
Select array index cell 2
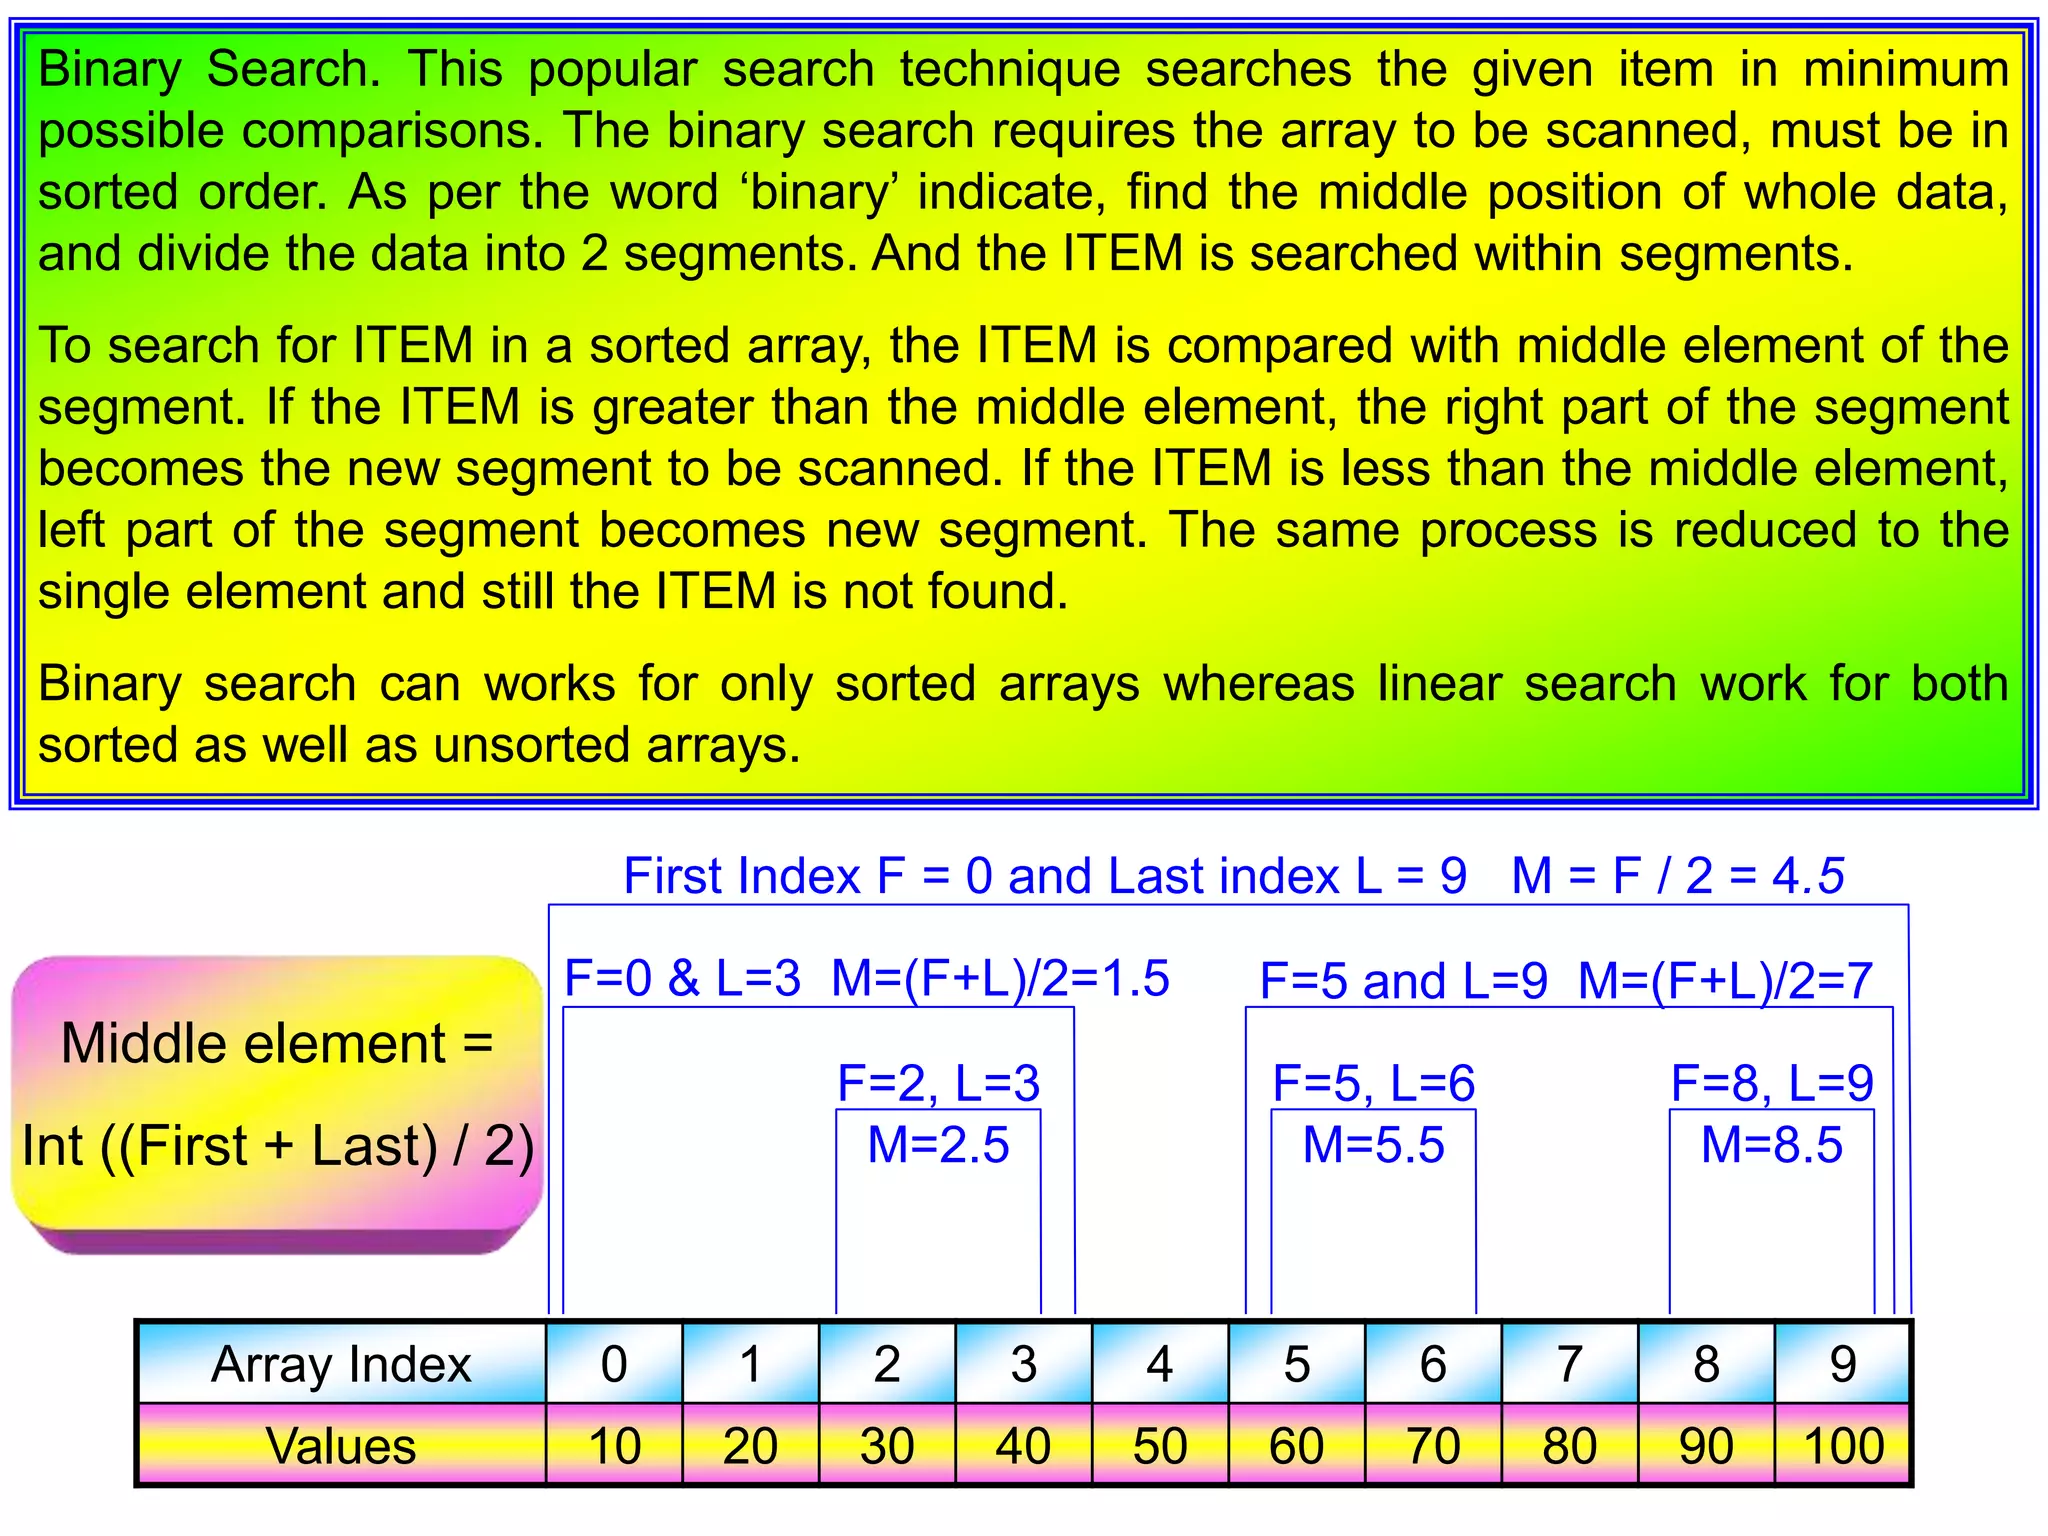[x=887, y=1364]
